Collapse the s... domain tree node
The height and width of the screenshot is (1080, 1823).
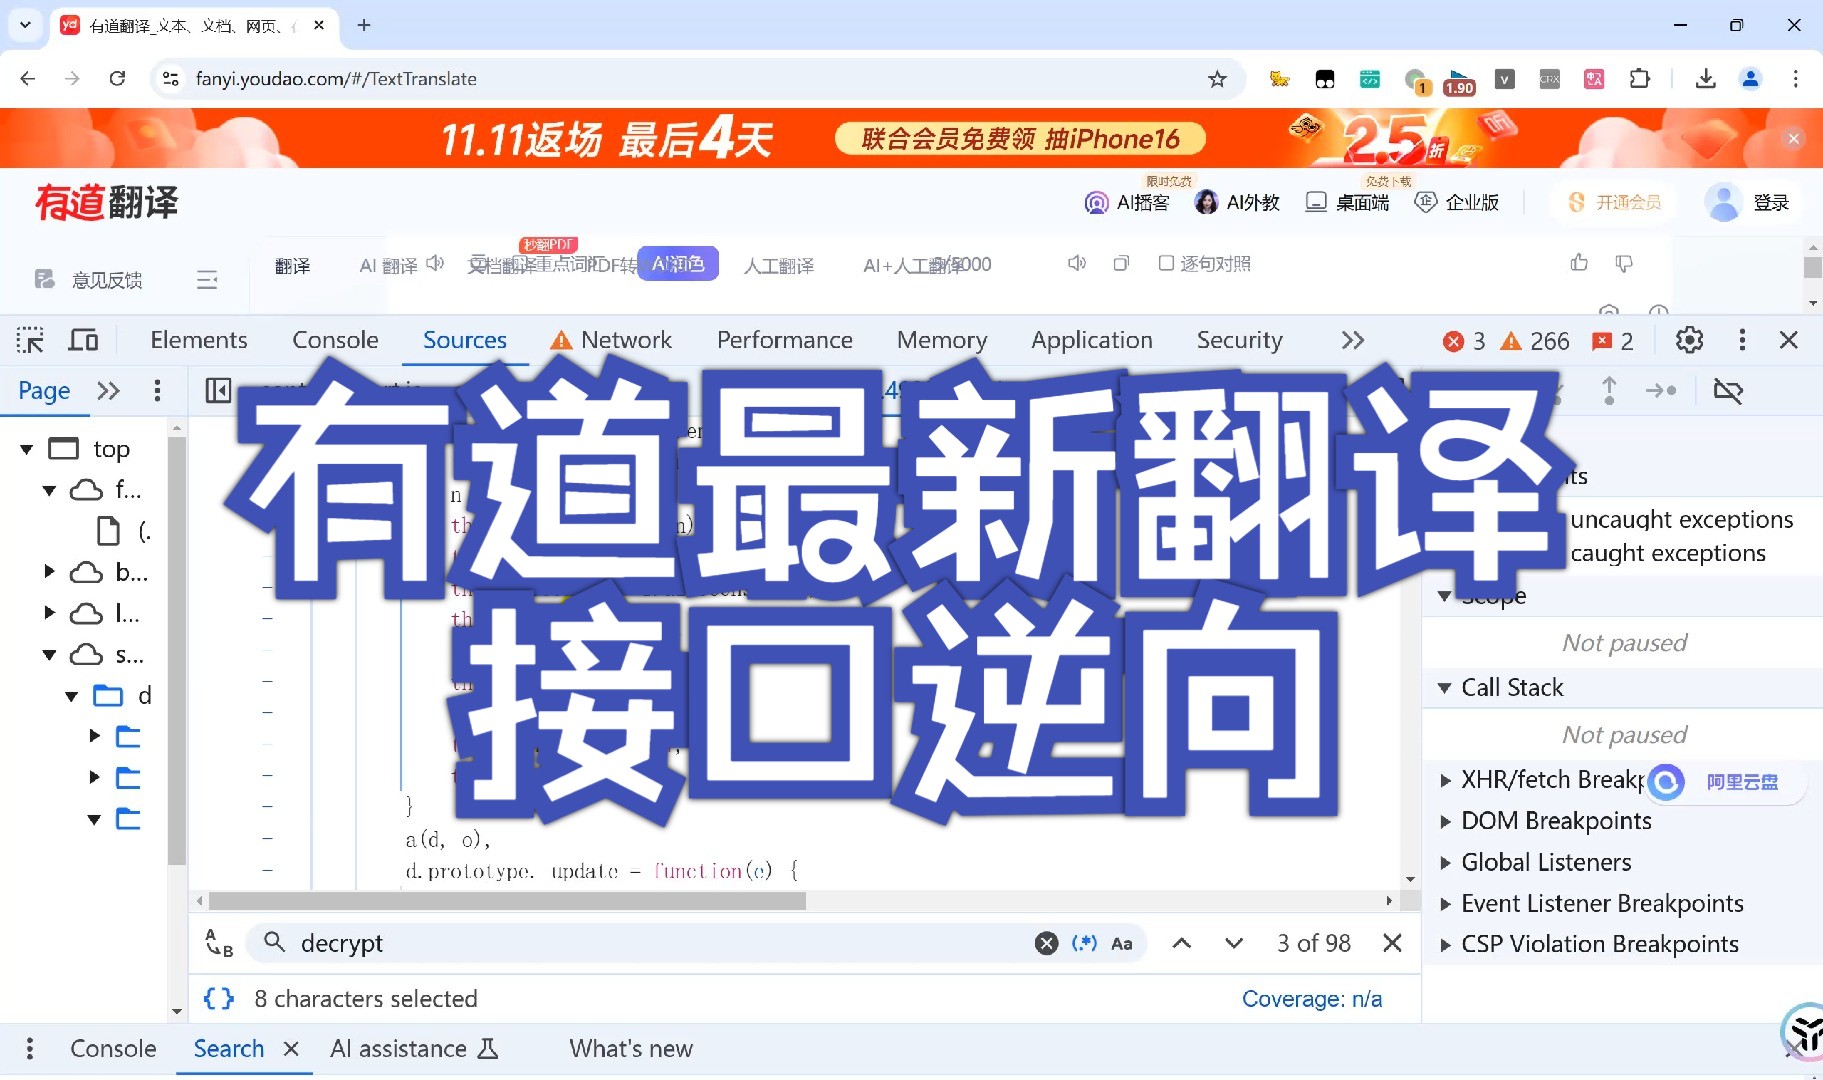[49, 655]
